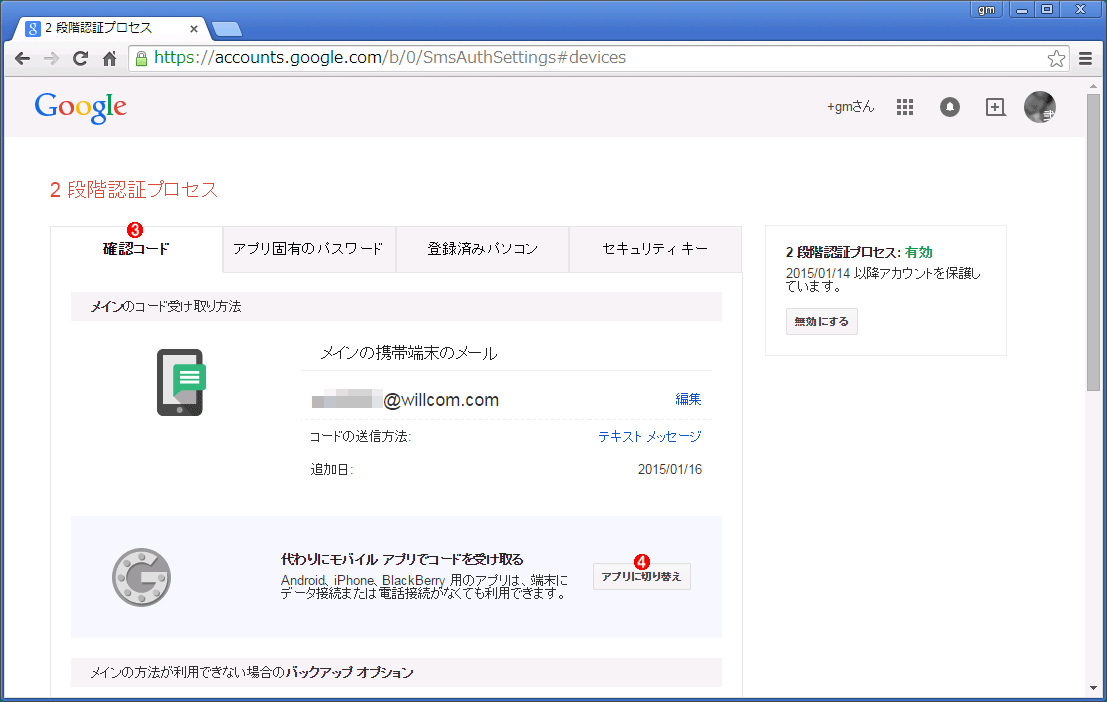Navigate back in browser history
Viewport: 1107px width, 702px height.
[22, 58]
